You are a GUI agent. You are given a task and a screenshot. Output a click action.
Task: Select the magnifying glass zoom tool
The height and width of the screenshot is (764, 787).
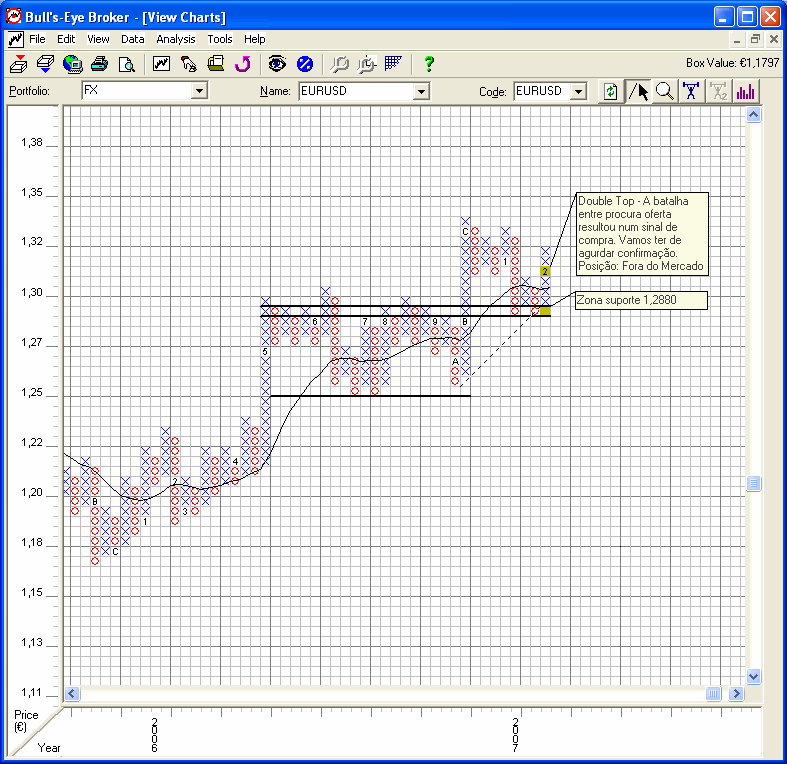pyautogui.click(x=665, y=91)
